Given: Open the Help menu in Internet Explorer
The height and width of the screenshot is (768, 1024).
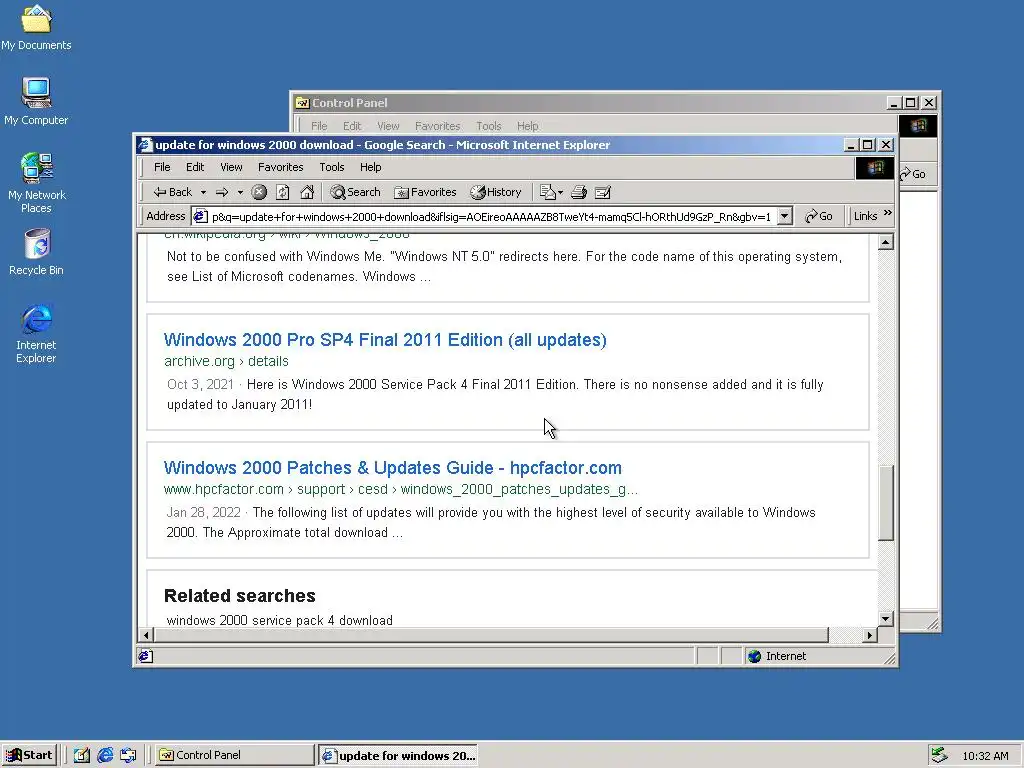Looking at the screenshot, I should coord(370,167).
